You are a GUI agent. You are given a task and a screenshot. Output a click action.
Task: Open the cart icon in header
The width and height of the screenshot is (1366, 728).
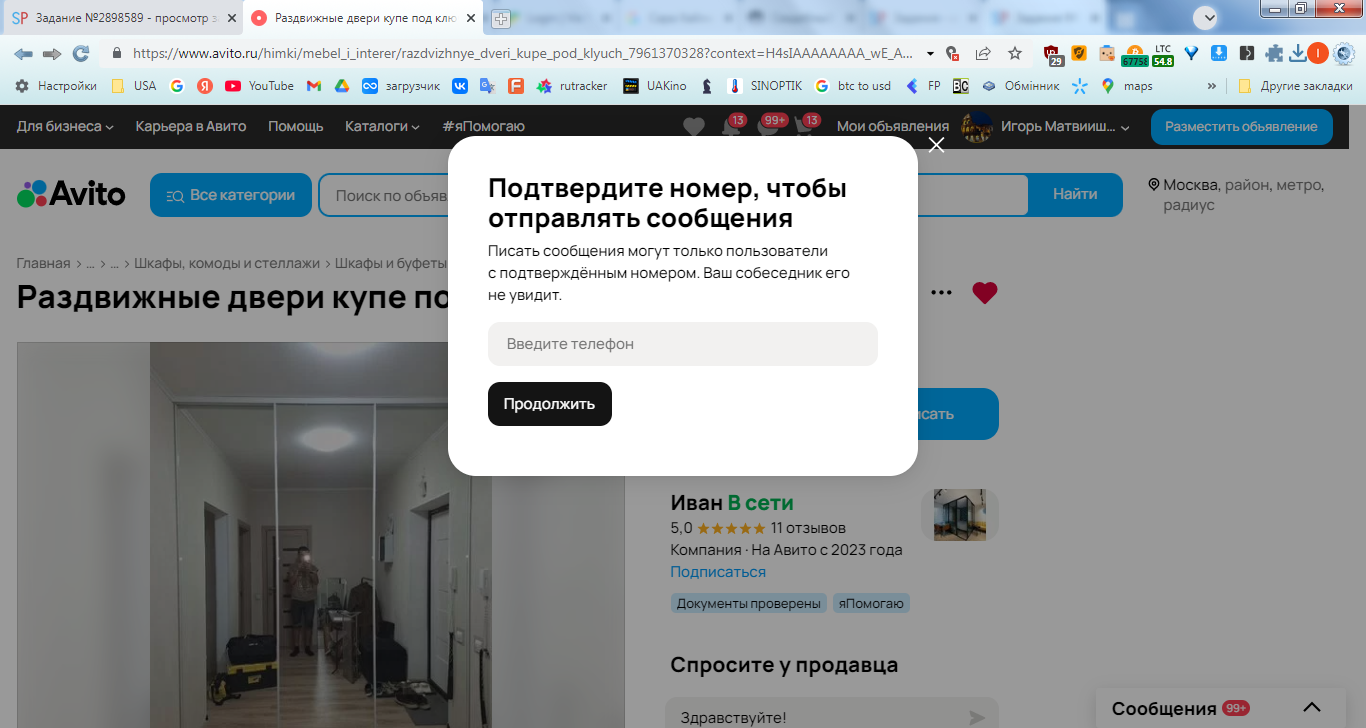[806, 127]
